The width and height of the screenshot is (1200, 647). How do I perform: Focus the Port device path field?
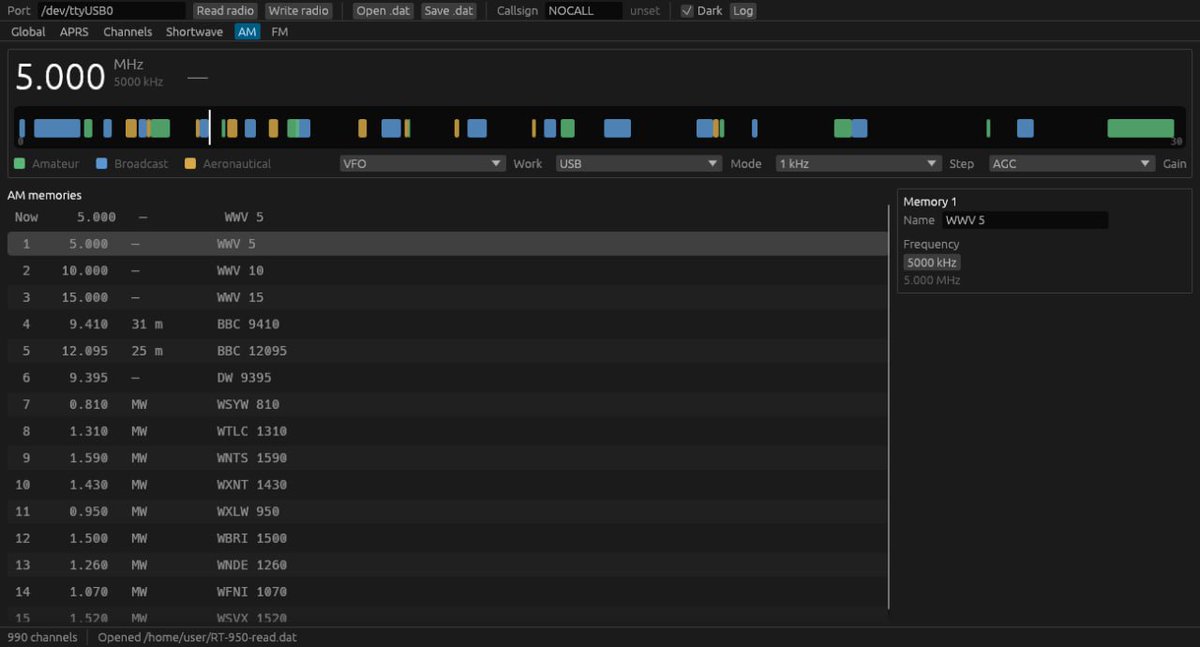point(112,11)
